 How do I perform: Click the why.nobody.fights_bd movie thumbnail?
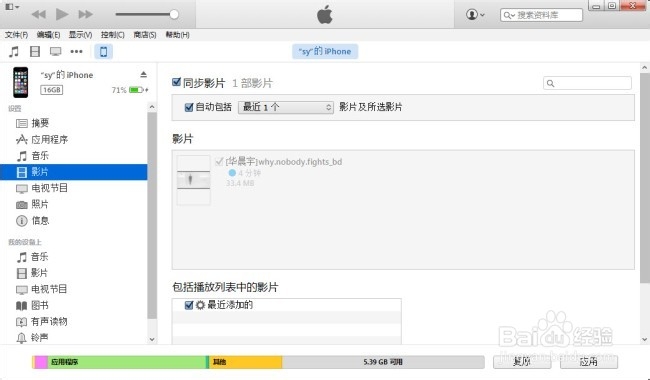point(194,180)
